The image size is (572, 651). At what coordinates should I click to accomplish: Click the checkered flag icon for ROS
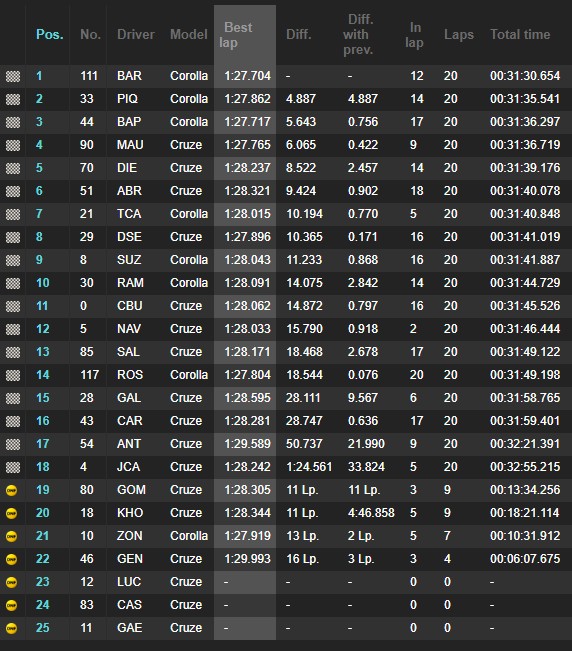point(12,375)
